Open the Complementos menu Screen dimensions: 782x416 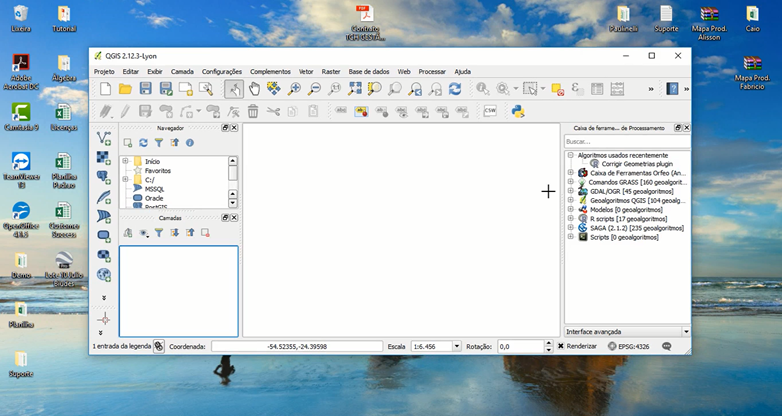(x=270, y=71)
